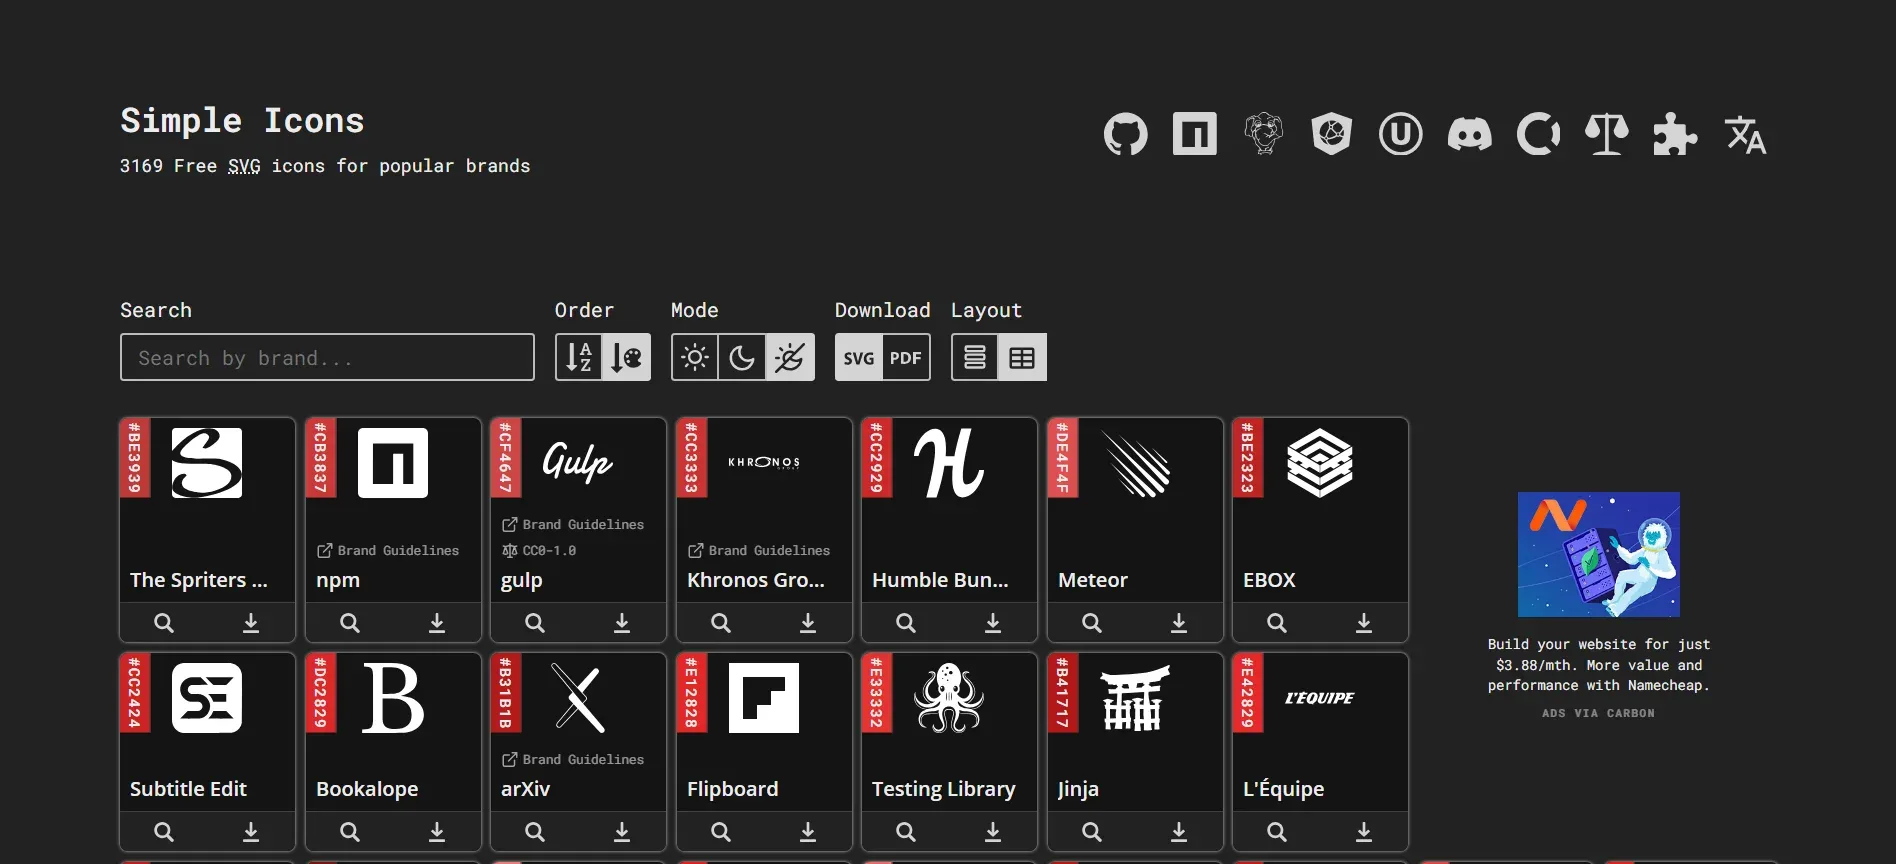Open the Discord icon in header
The width and height of the screenshot is (1896, 864).
(x=1470, y=134)
